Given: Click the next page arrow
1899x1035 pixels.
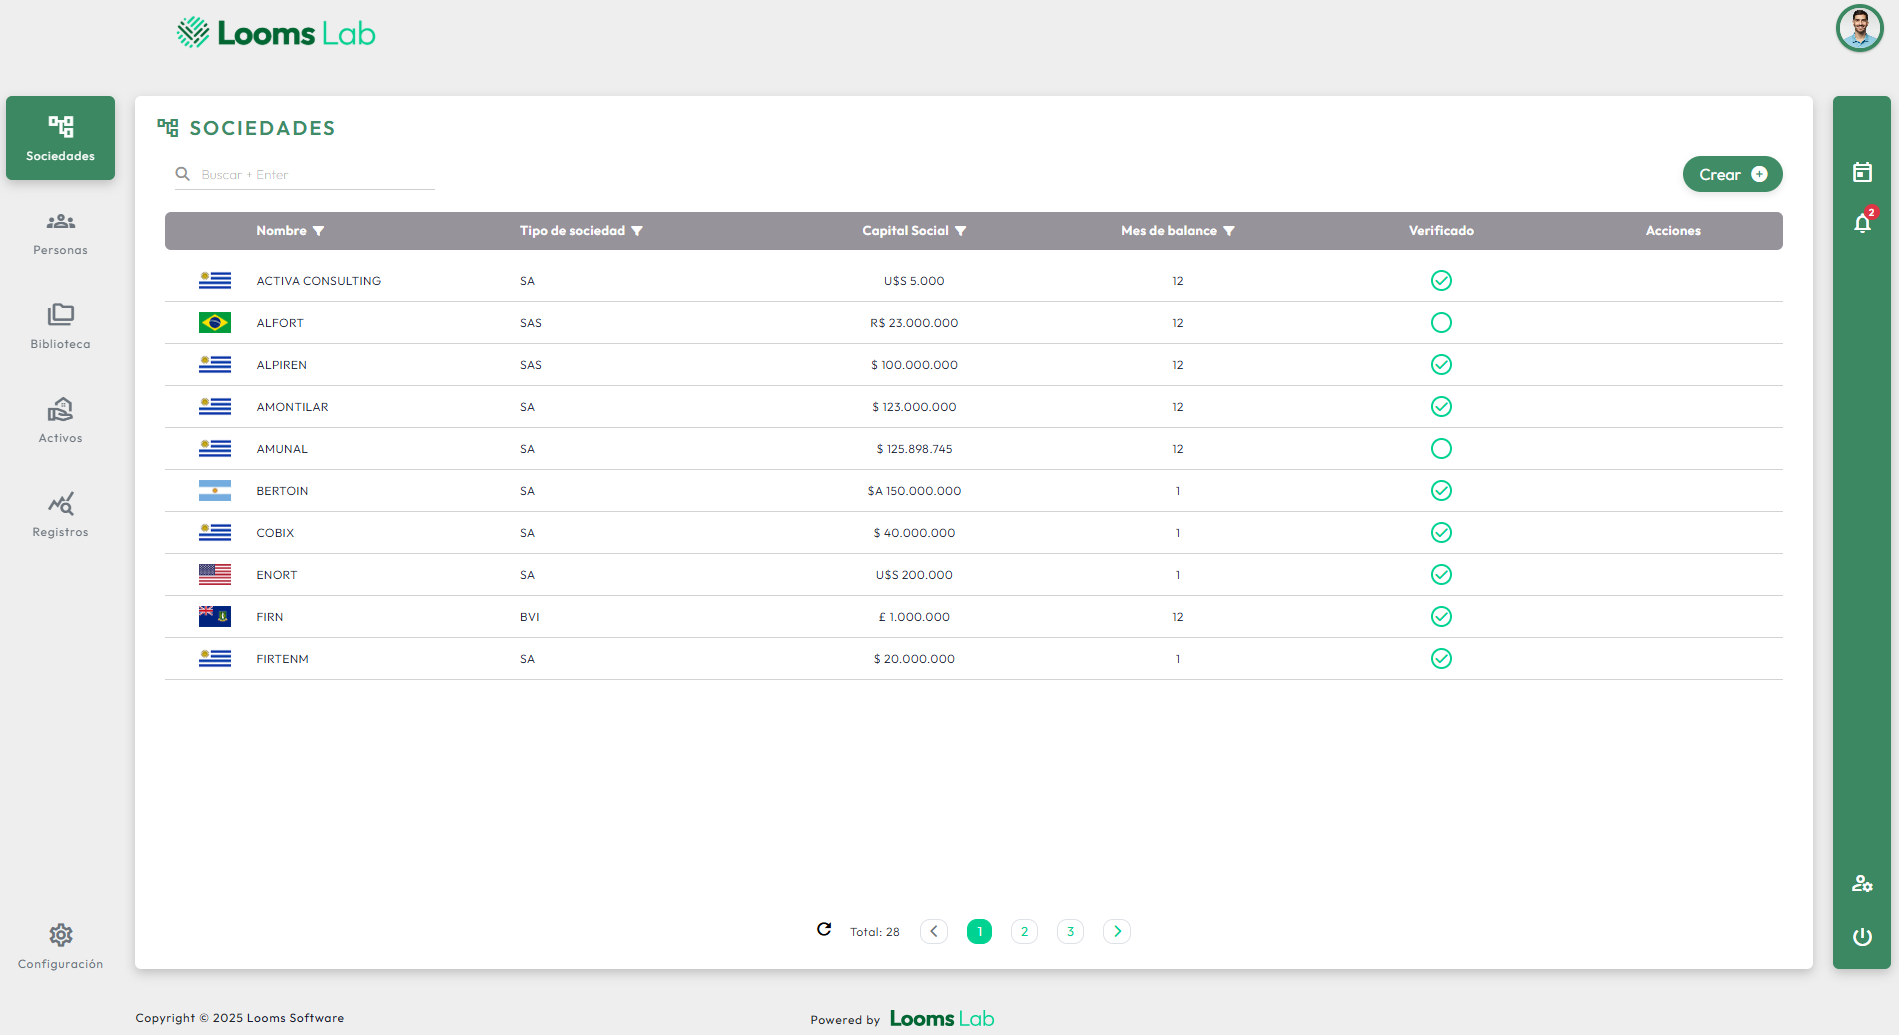Looking at the screenshot, I should point(1117,932).
